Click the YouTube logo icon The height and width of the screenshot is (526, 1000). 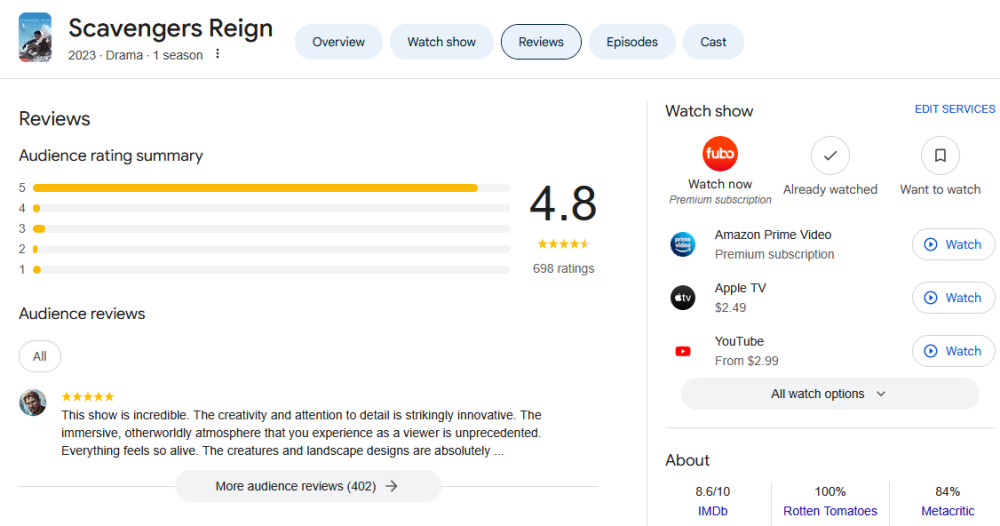coord(682,351)
